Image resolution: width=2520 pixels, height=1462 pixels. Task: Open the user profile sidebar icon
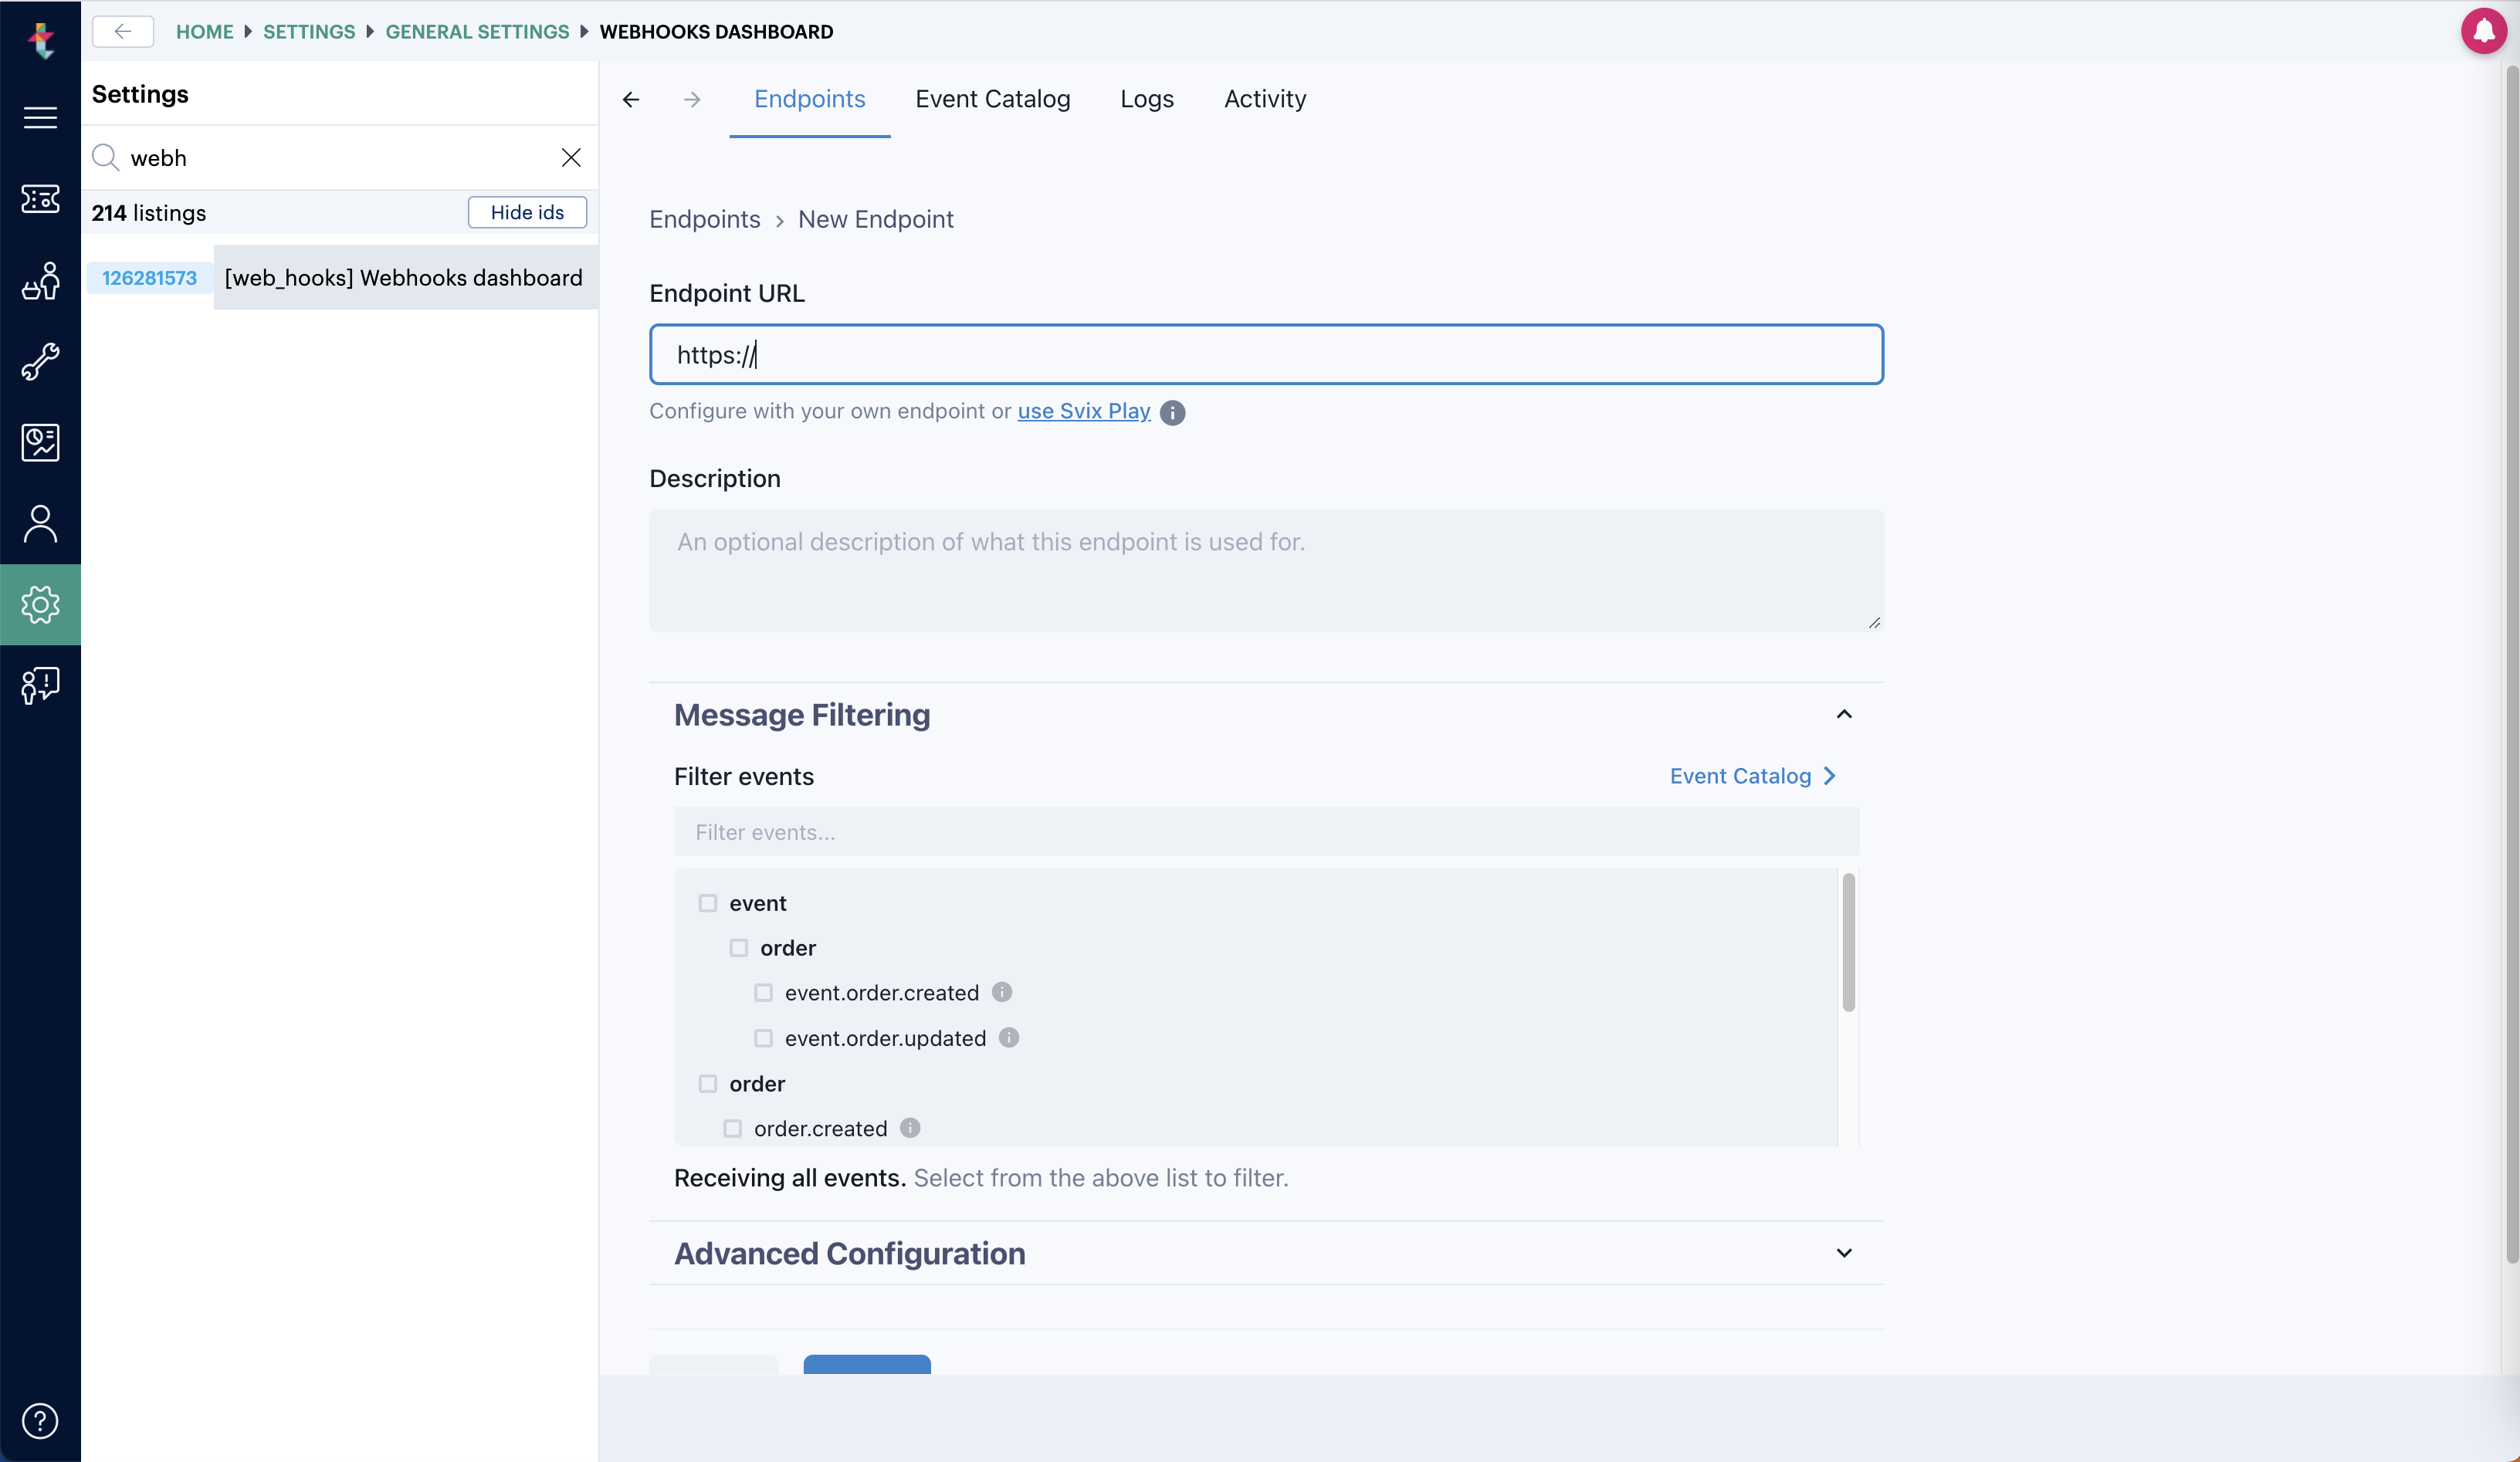click(x=40, y=522)
